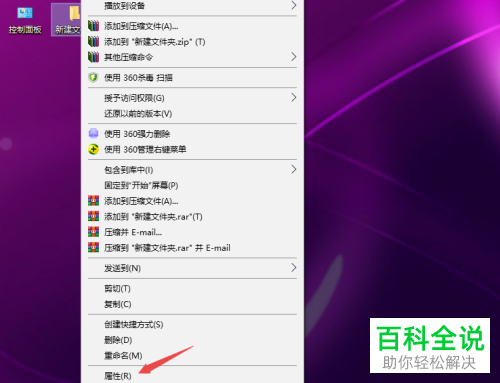Click the 360管理右键菜单 green plus icon
Screen dimensions: 500x383
point(93,149)
